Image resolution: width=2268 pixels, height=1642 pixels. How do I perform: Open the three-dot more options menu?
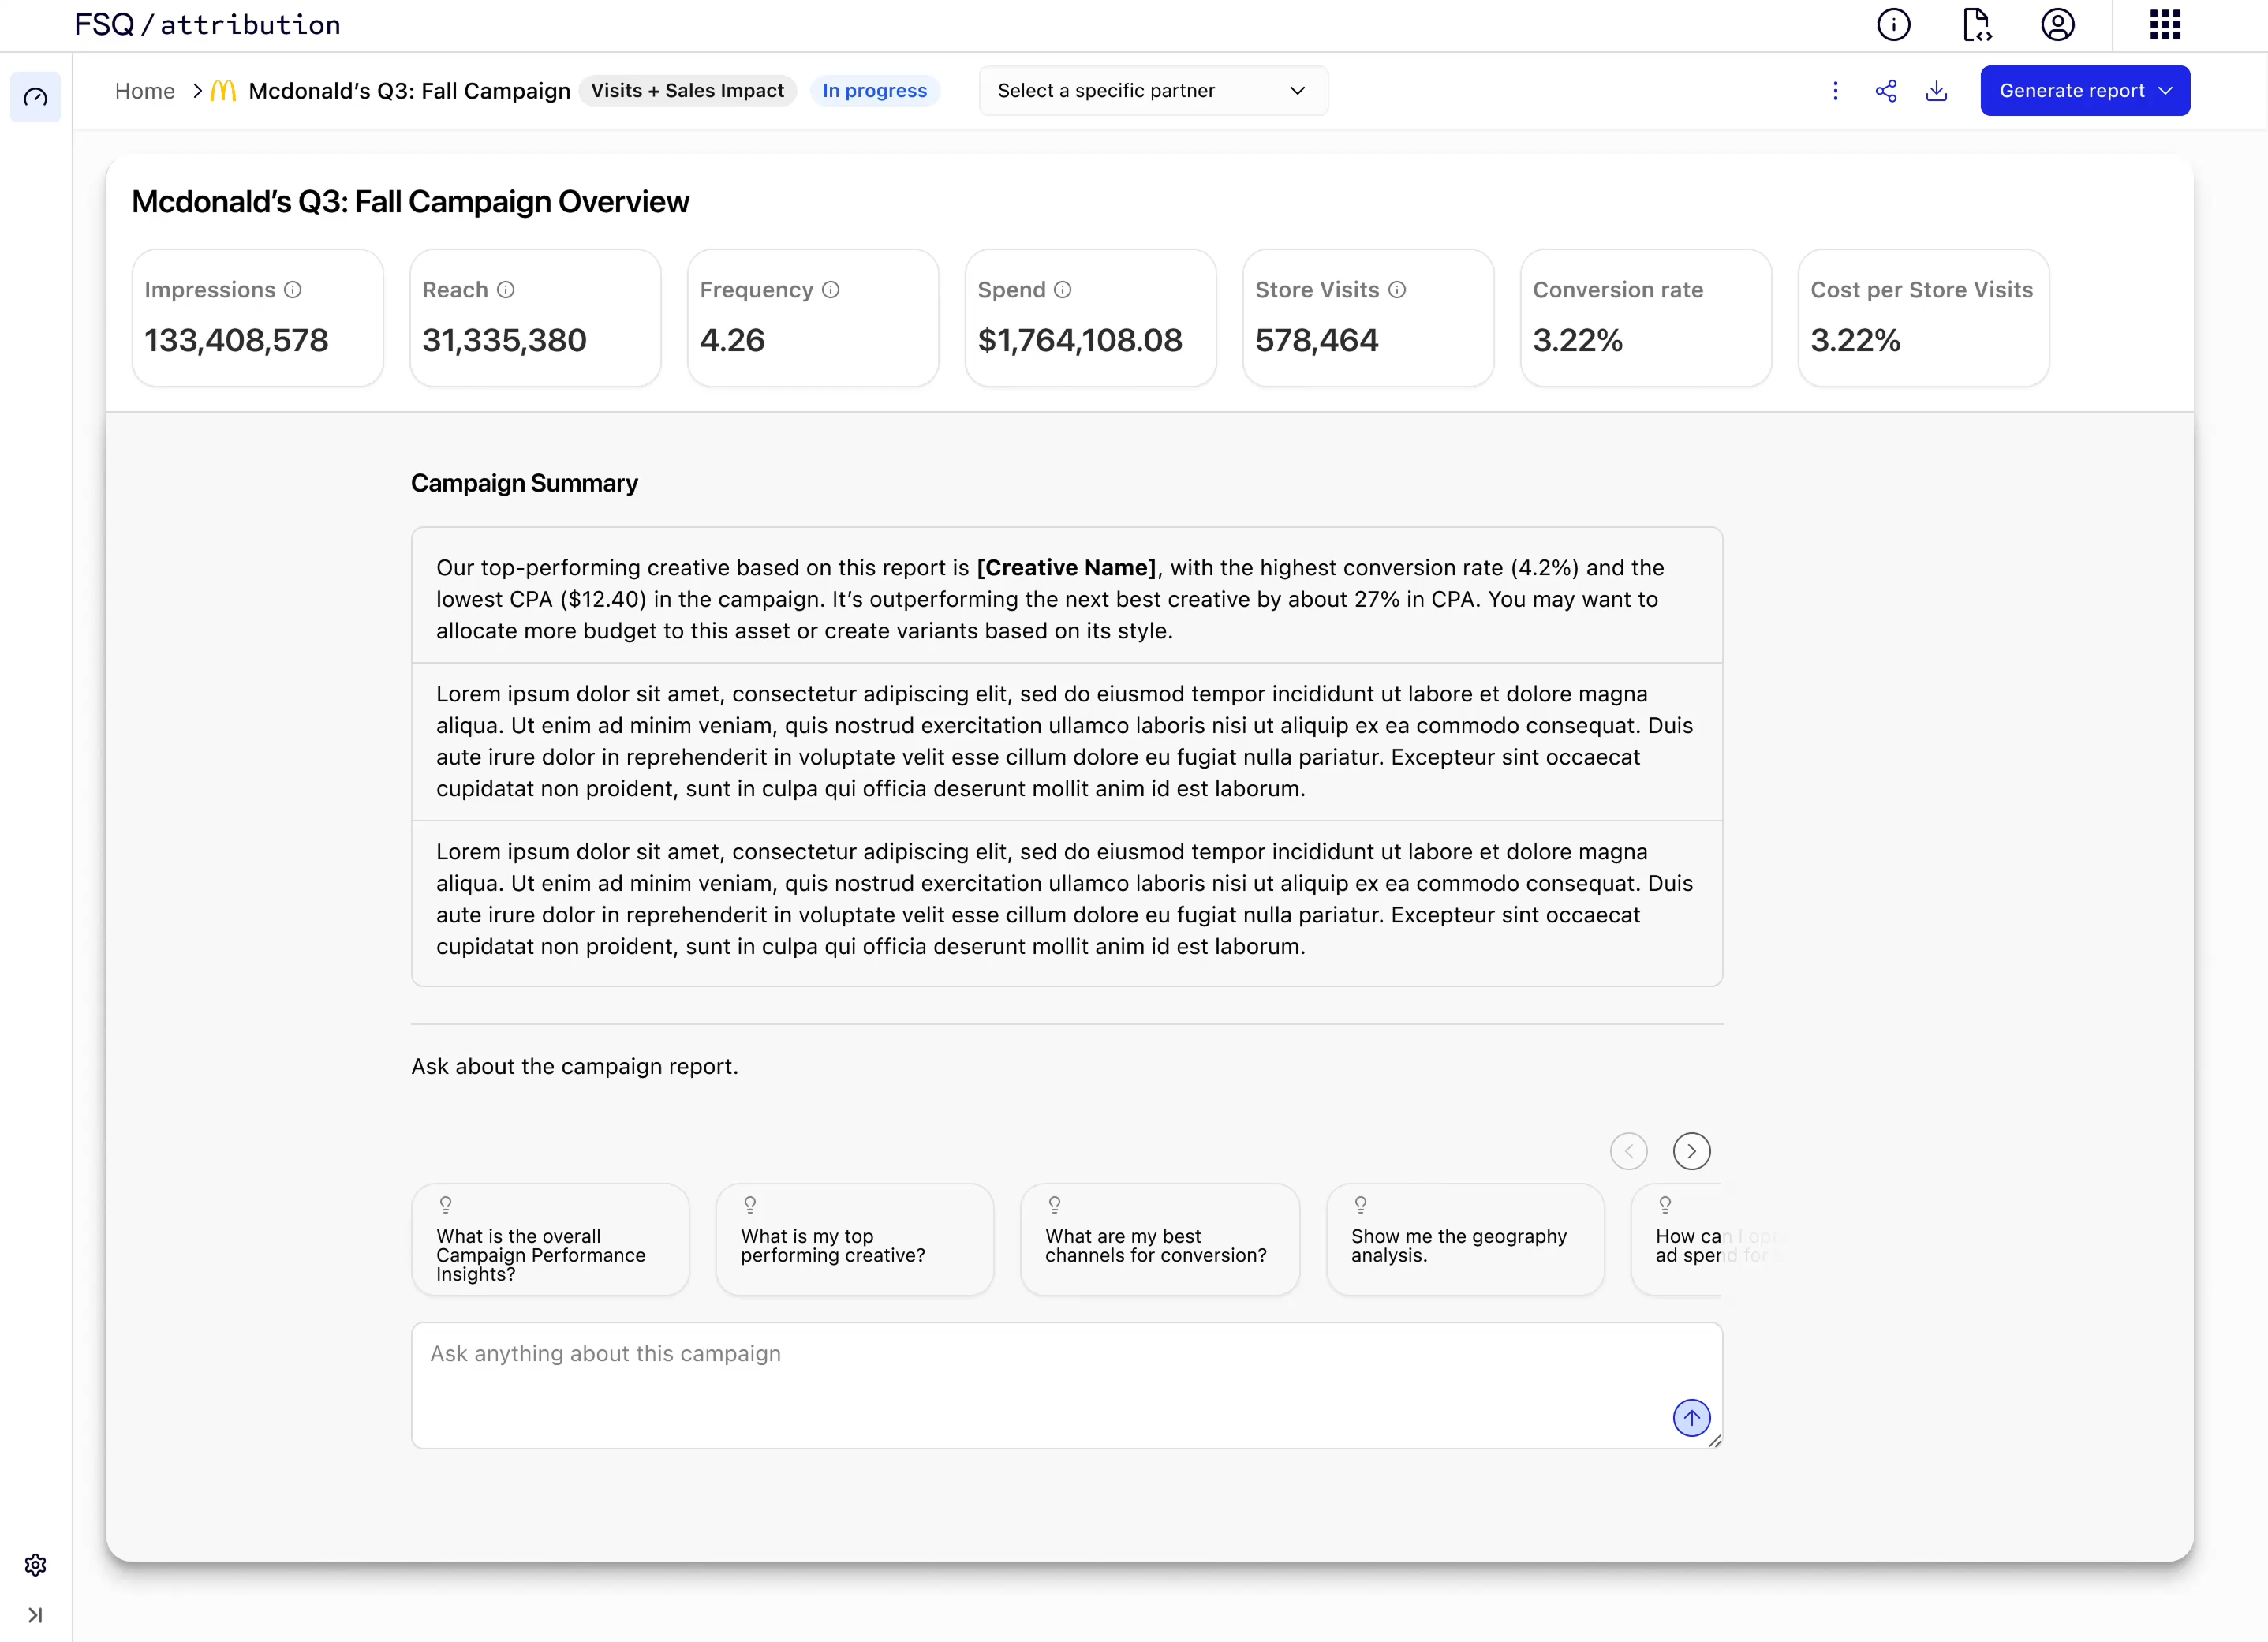[1835, 91]
